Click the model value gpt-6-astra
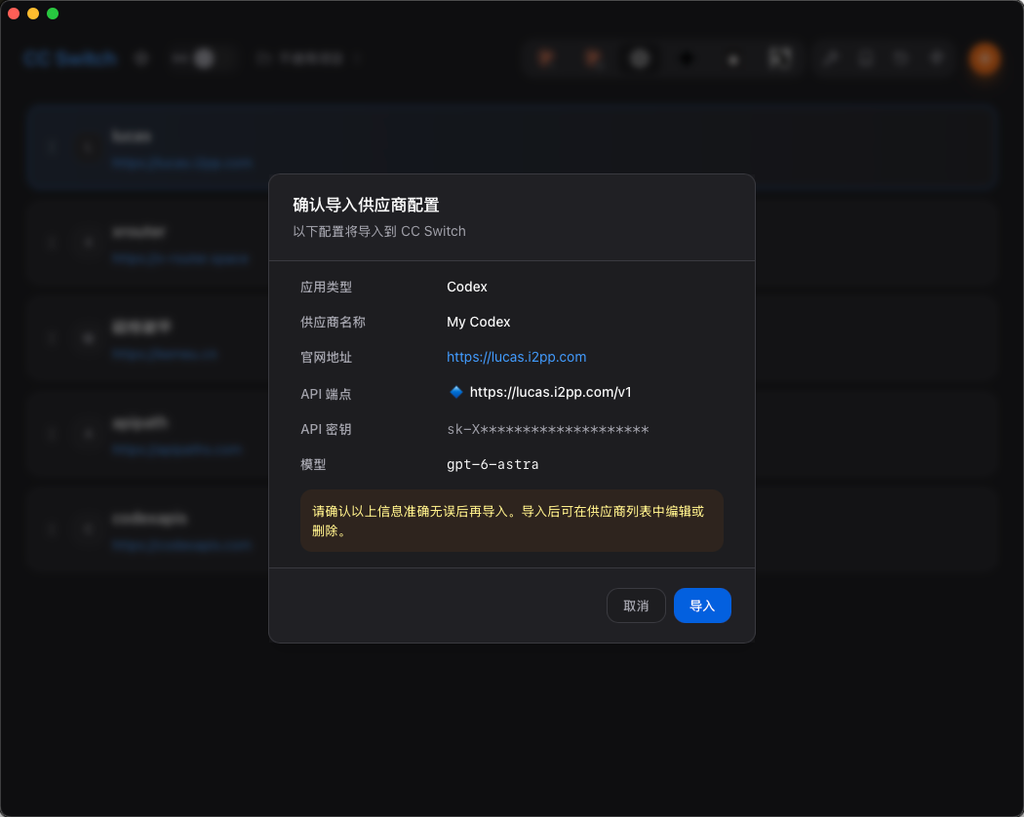The height and width of the screenshot is (817, 1024). (492, 464)
